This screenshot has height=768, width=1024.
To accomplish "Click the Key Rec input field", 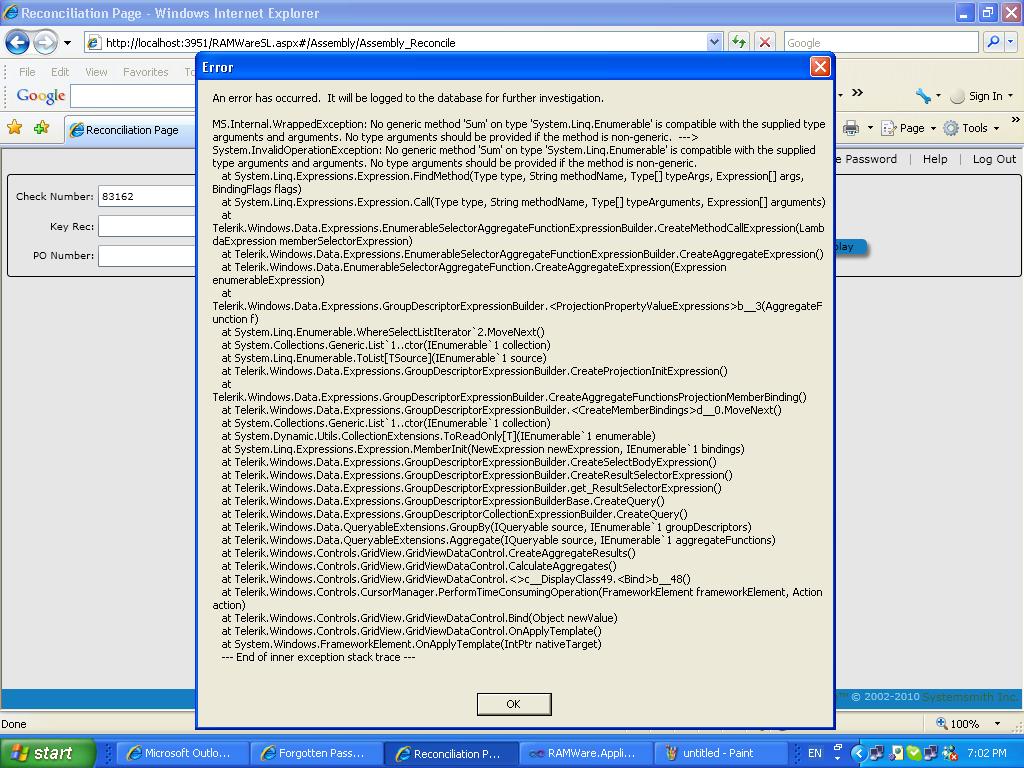I will pyautogui.click(x=148, y=226).
